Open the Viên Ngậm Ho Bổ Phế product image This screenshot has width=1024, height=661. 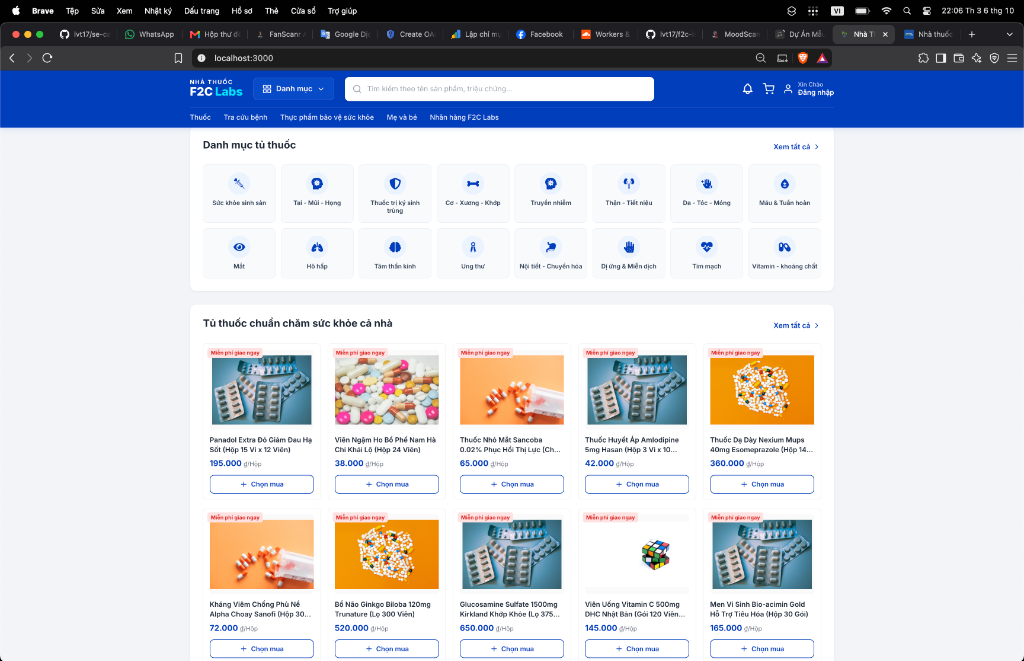[x=387, y=390]
